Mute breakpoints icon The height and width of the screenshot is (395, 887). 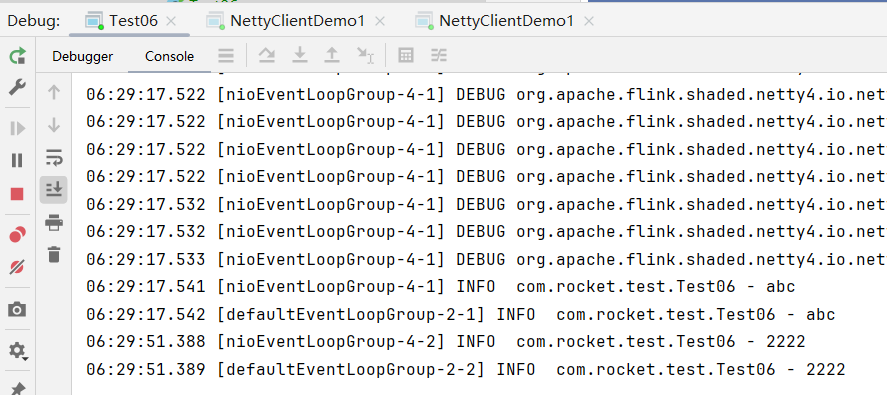[x=18, y=267]
